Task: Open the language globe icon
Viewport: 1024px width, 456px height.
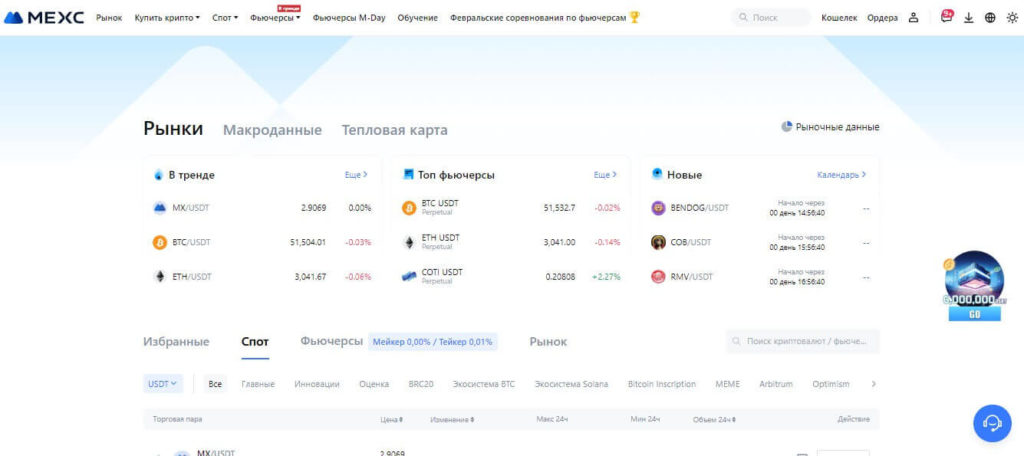Action: coord(990,18)
